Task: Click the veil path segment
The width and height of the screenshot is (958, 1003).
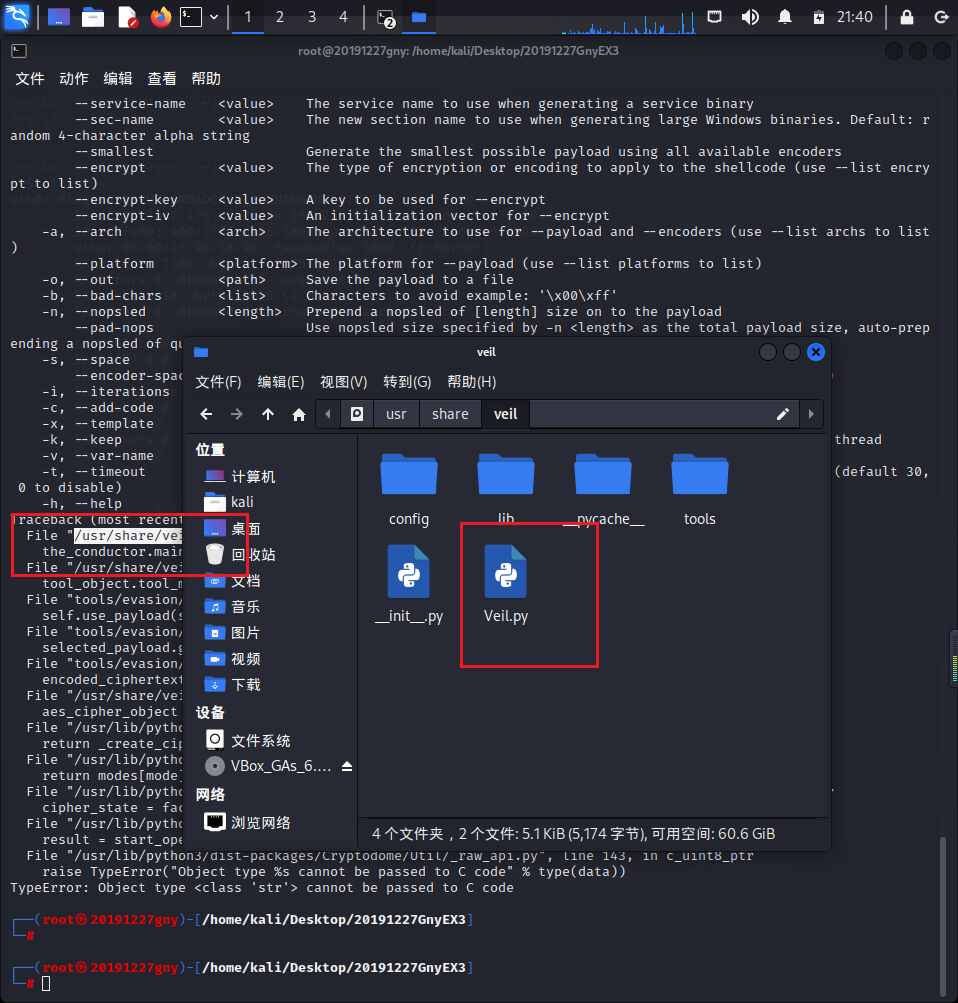Action: [x=505, y=415]
